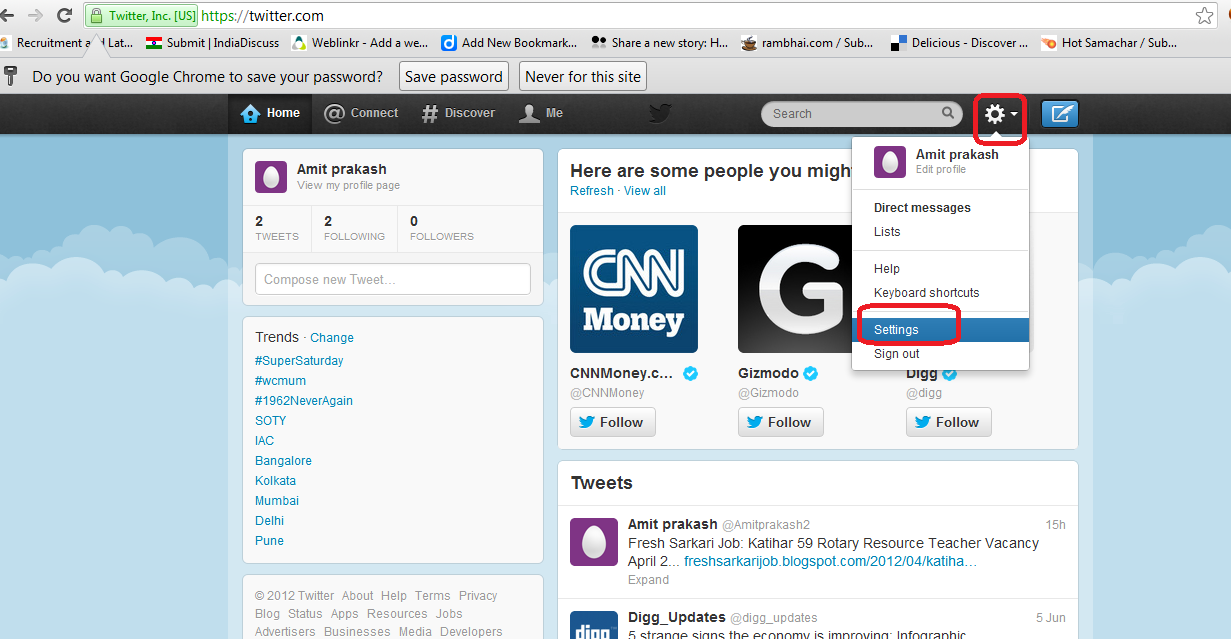Open the #SuperSaturday trend

(299, 361)
